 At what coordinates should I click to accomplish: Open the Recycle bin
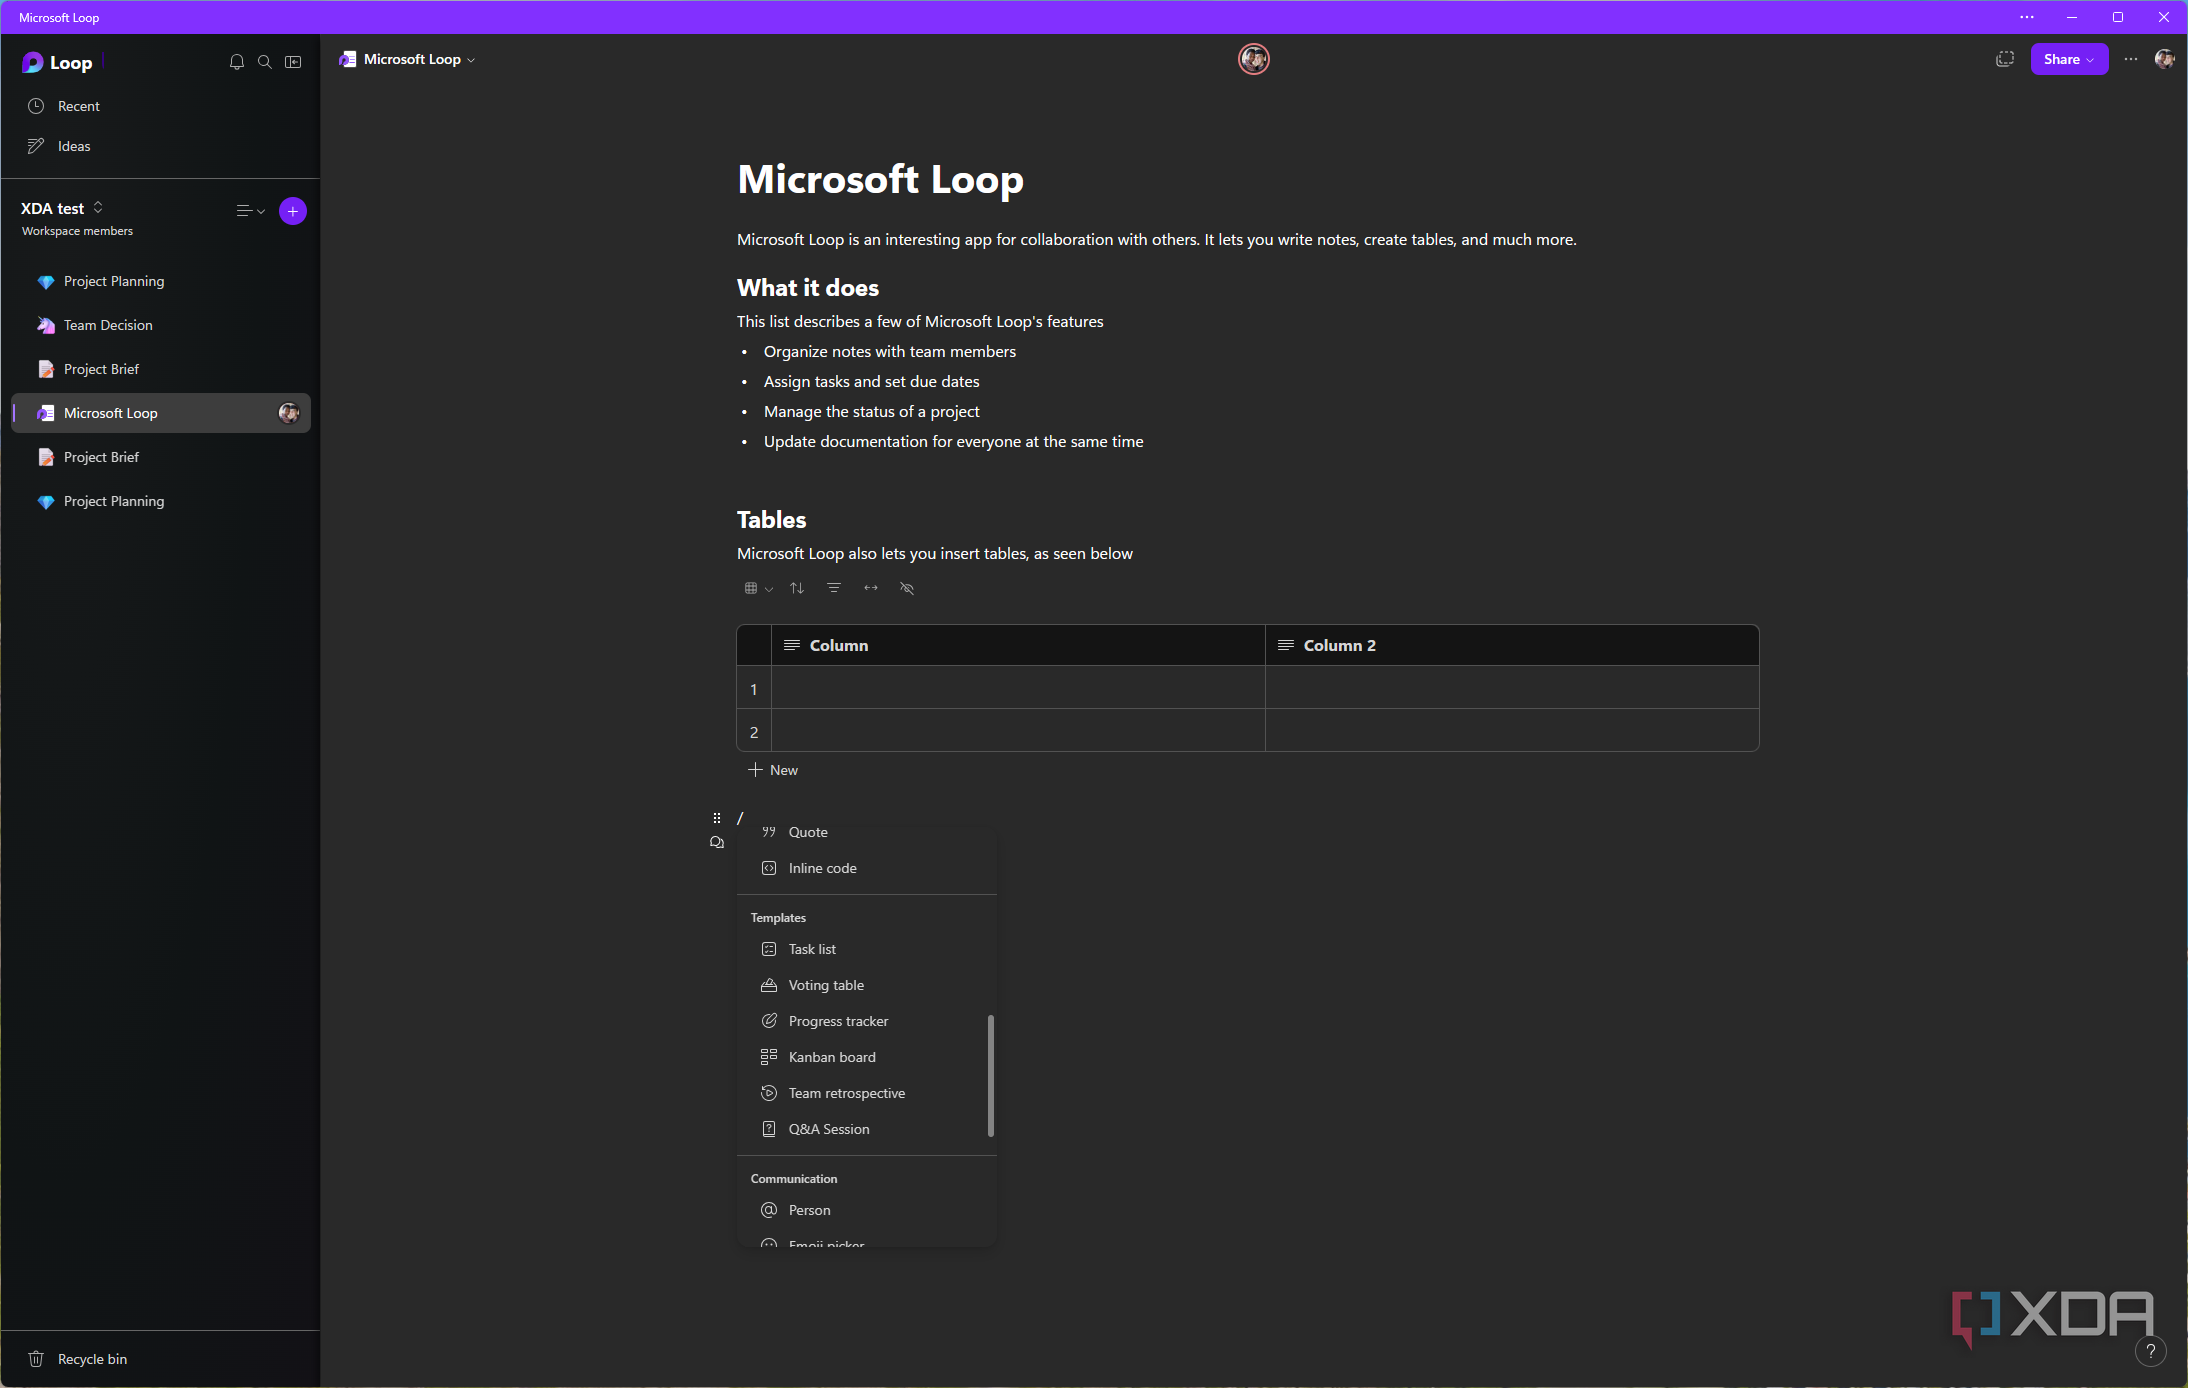point(160,1359)
